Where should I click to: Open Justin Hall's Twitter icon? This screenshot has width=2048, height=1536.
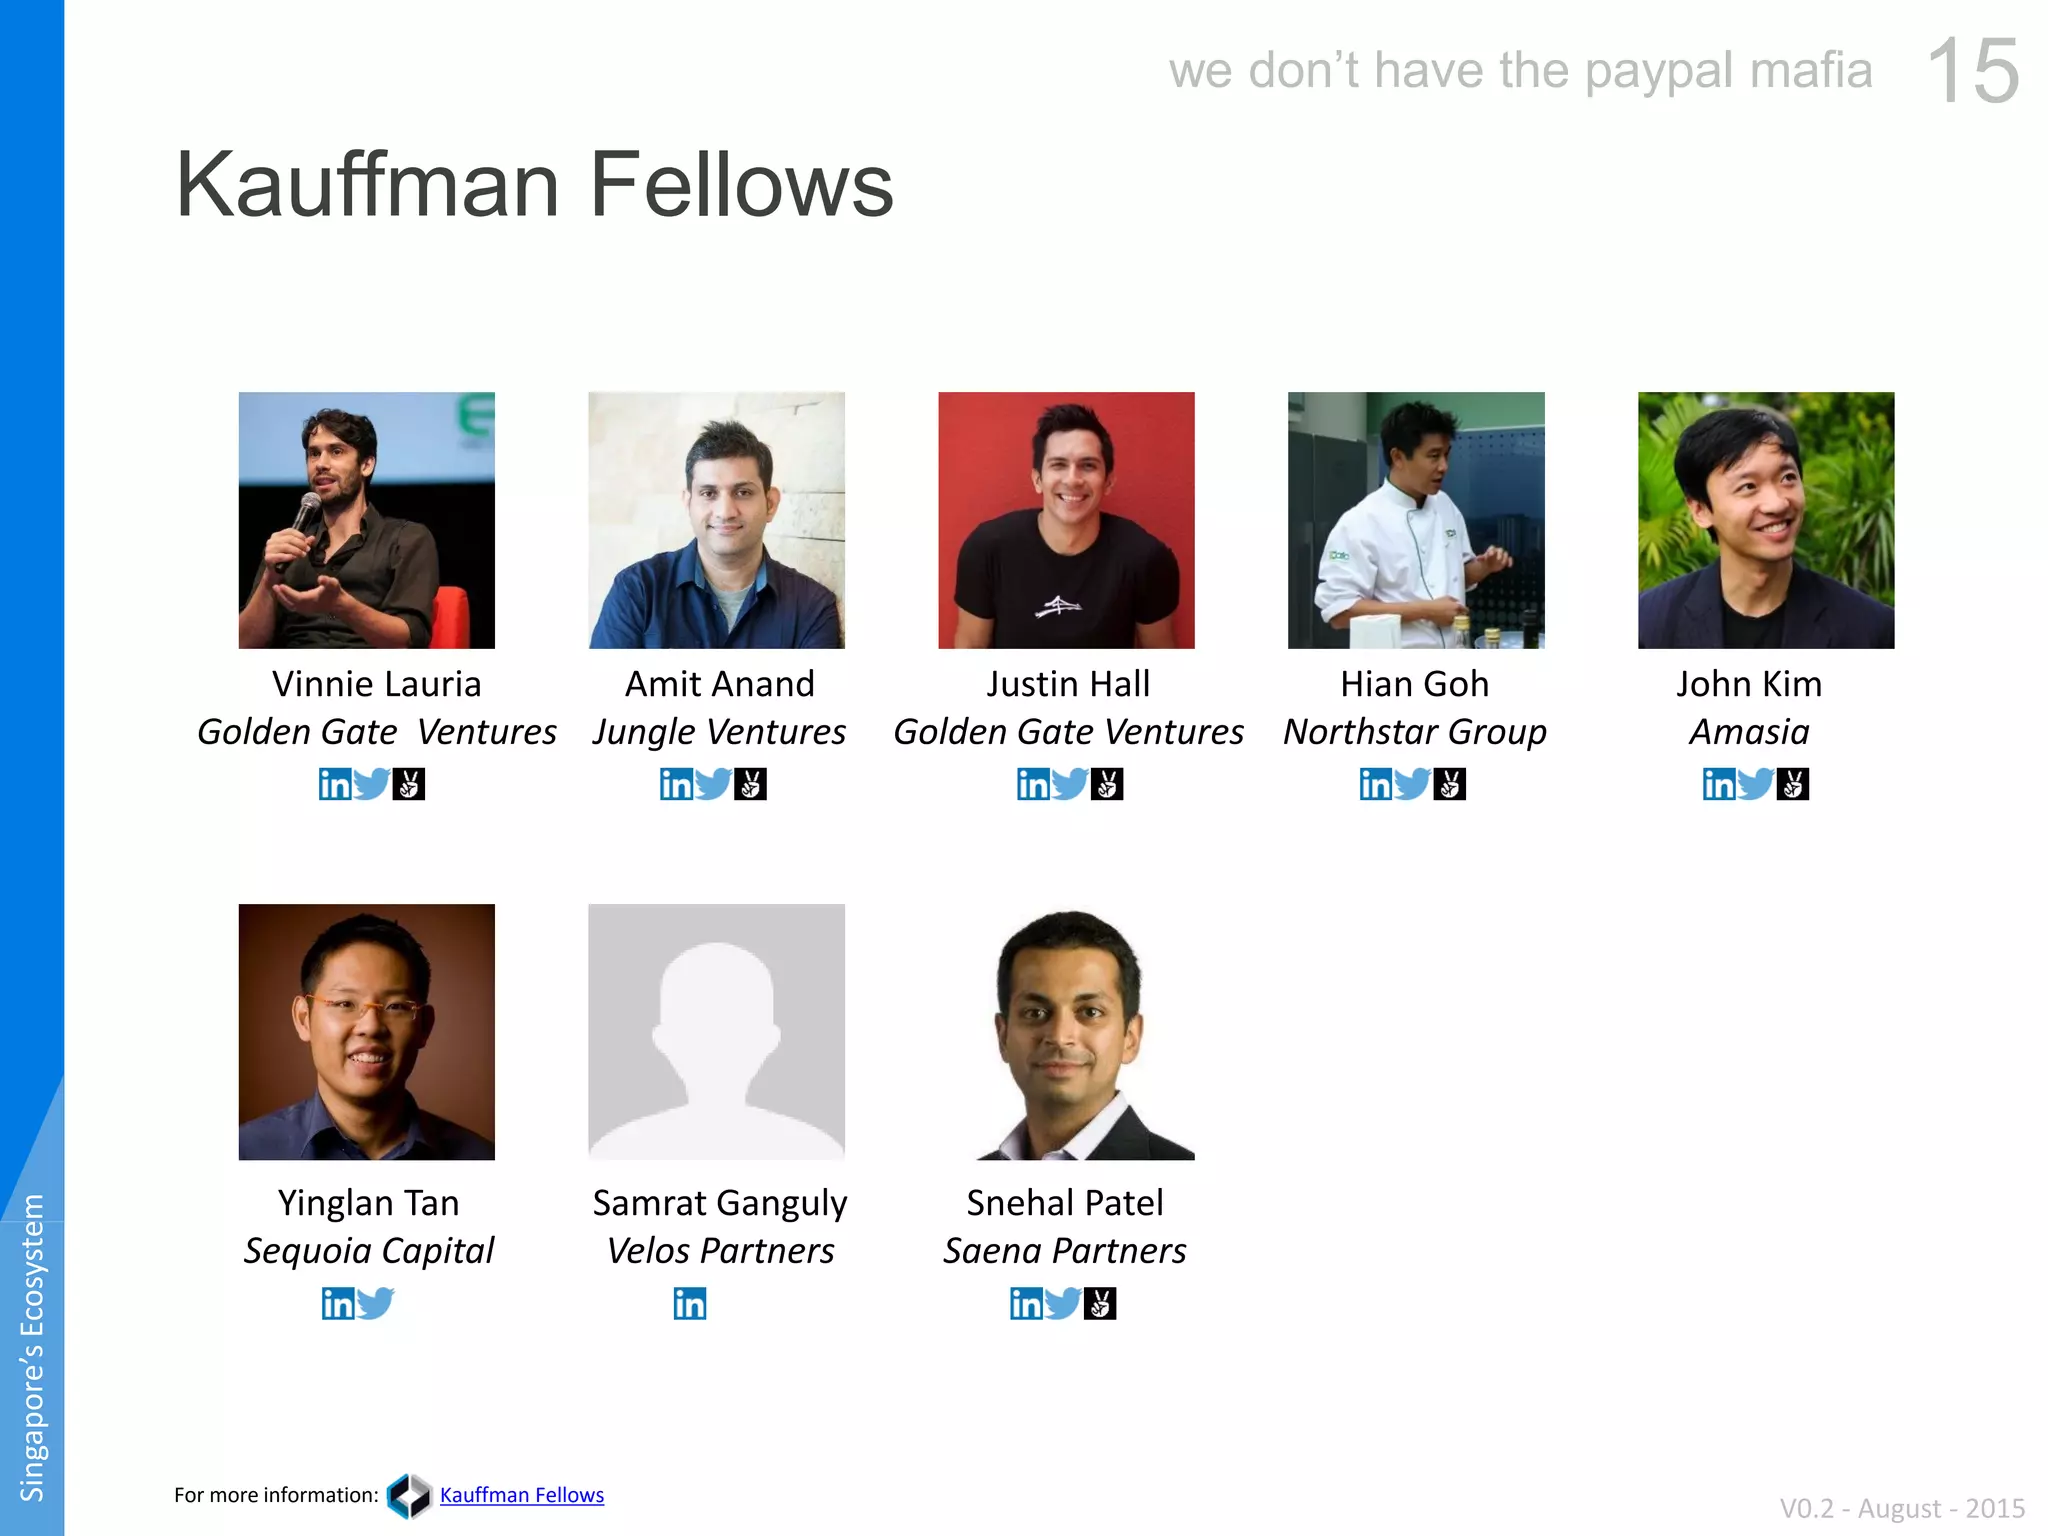tap(1070, 784)
